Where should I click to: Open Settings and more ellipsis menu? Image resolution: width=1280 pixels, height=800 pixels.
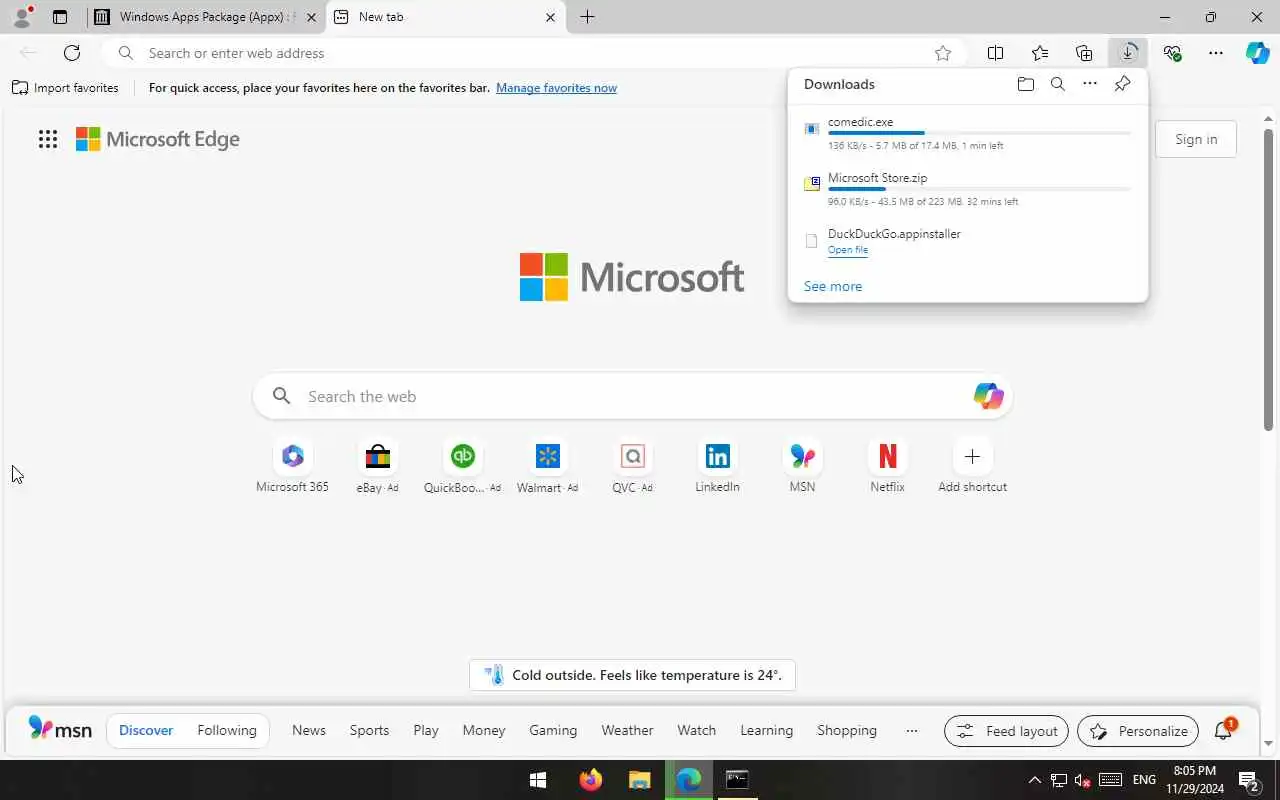tap(1216, 53)
